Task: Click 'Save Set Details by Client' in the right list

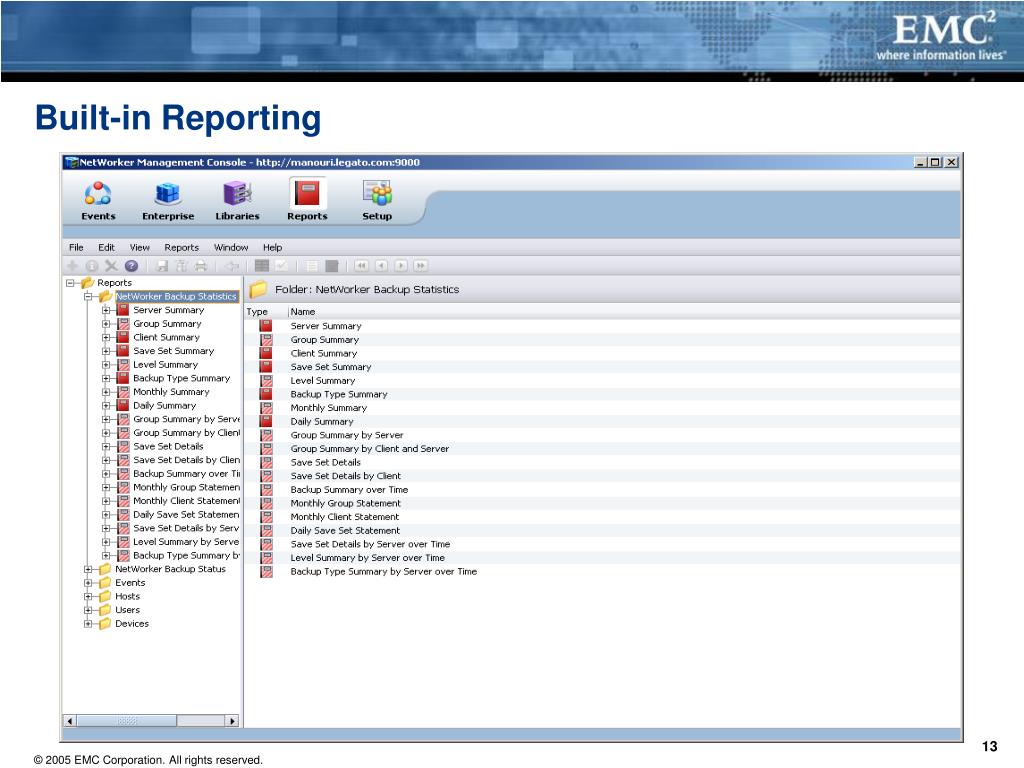Action: pos(345,476)
